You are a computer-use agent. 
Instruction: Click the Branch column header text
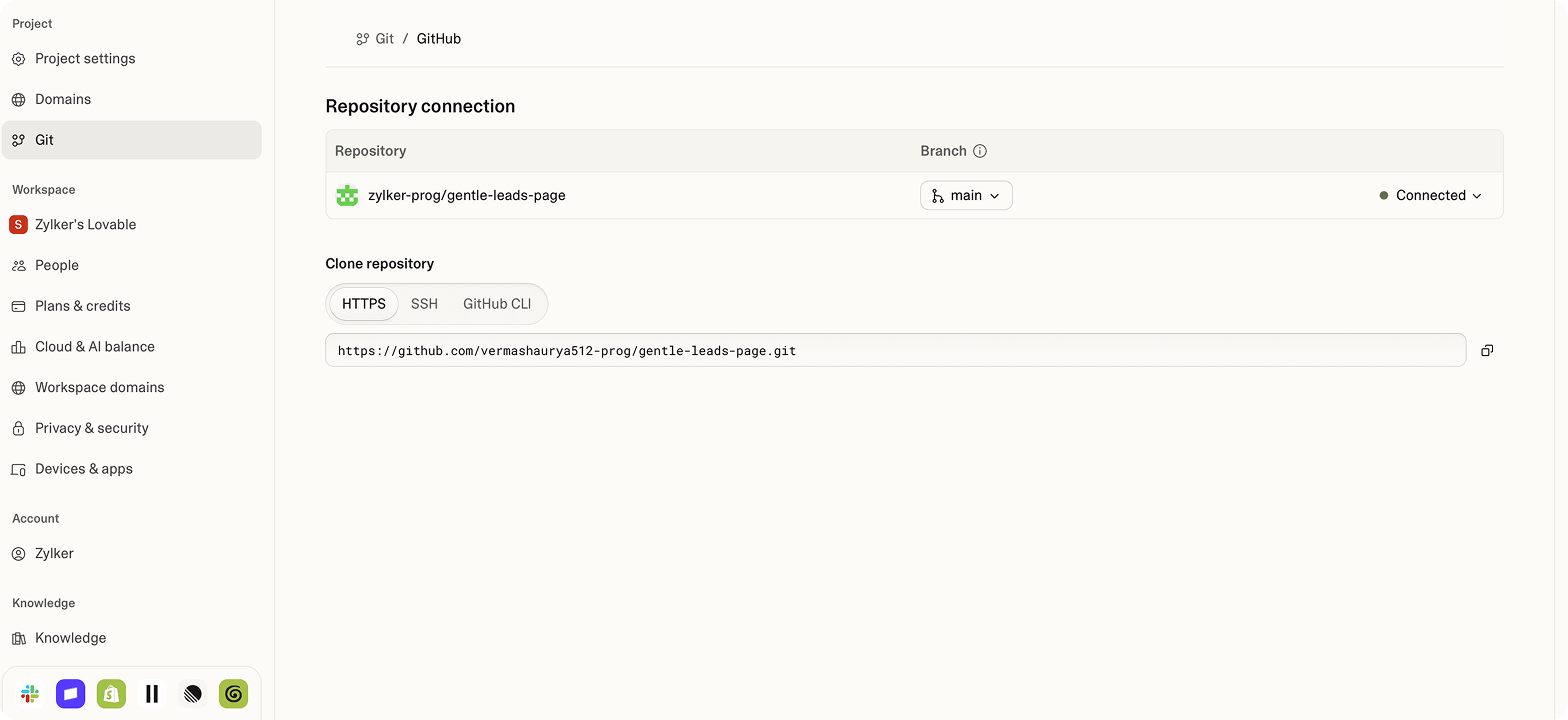[x=943, y=151]
